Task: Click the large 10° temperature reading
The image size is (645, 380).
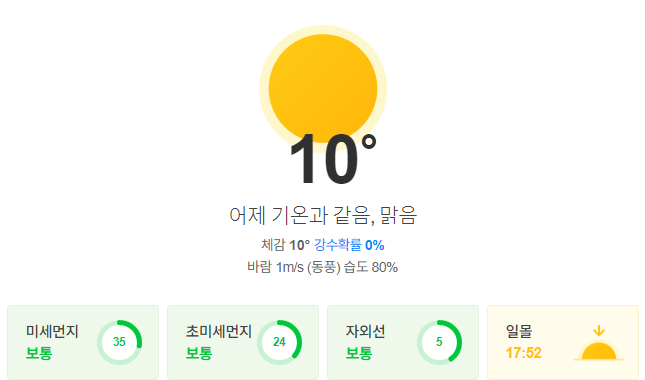Action: click(x=332, y=159)
